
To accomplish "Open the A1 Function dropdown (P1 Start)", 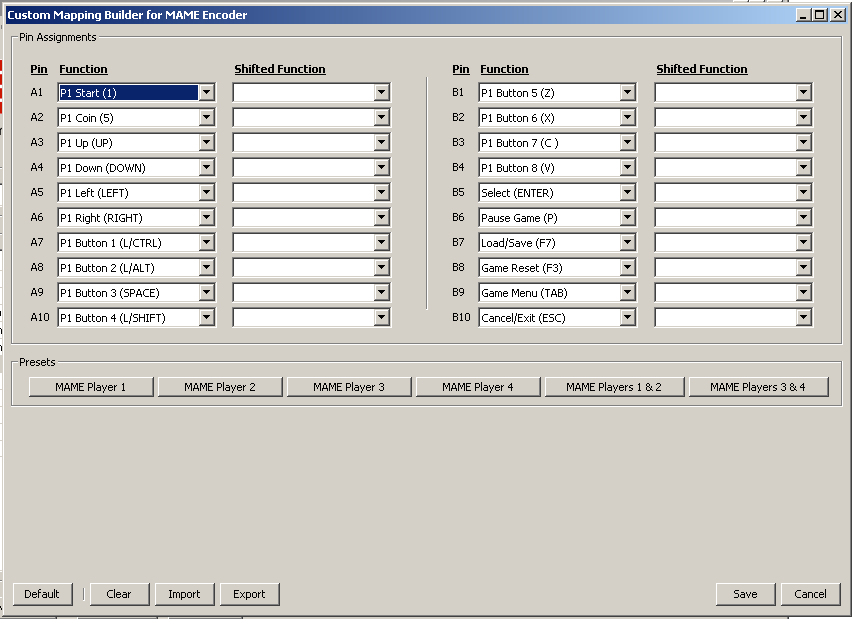I will [206, 93].
